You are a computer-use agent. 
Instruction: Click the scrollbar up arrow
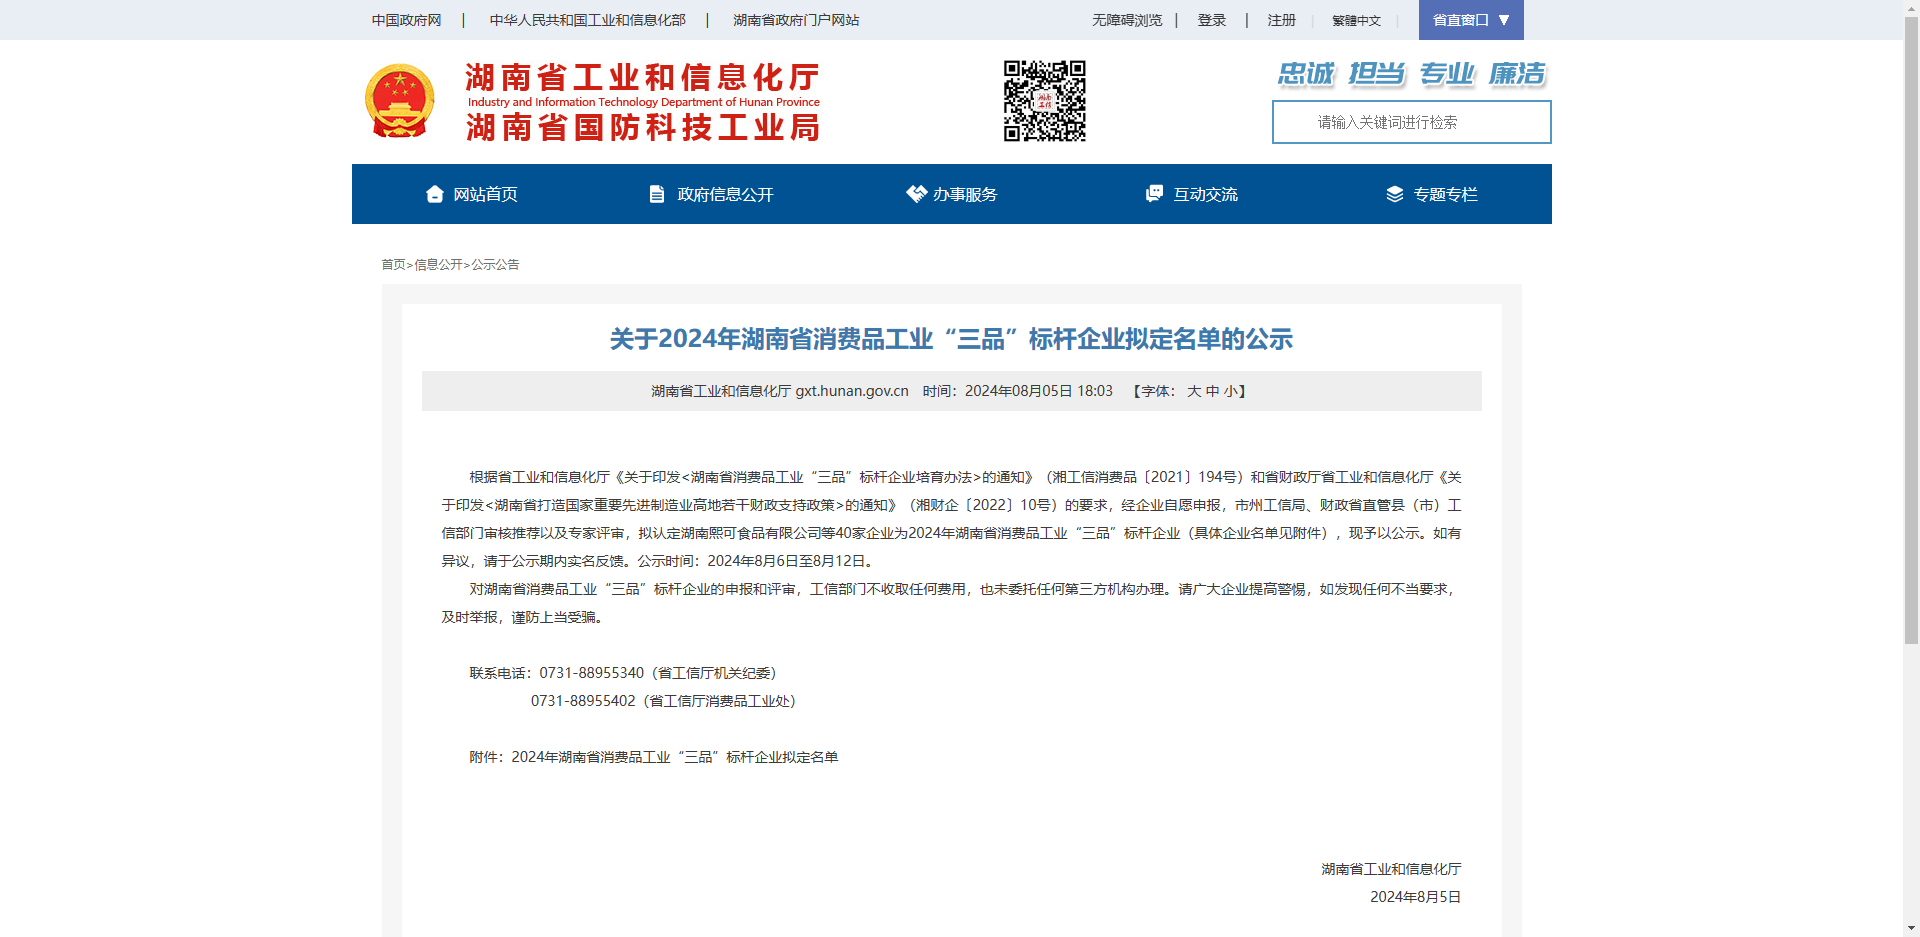point(1911,8)
